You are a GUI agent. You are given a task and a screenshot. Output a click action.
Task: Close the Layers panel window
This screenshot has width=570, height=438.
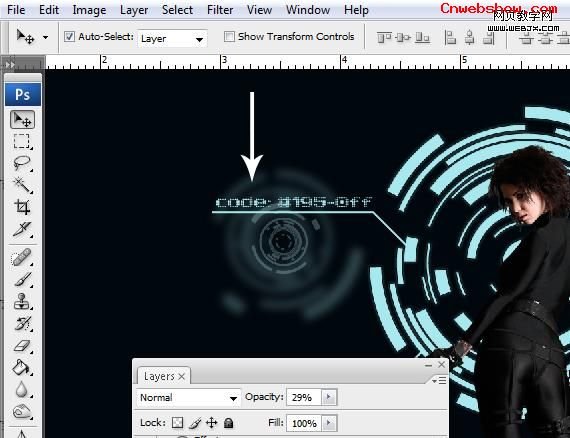(x=441, y=364)
